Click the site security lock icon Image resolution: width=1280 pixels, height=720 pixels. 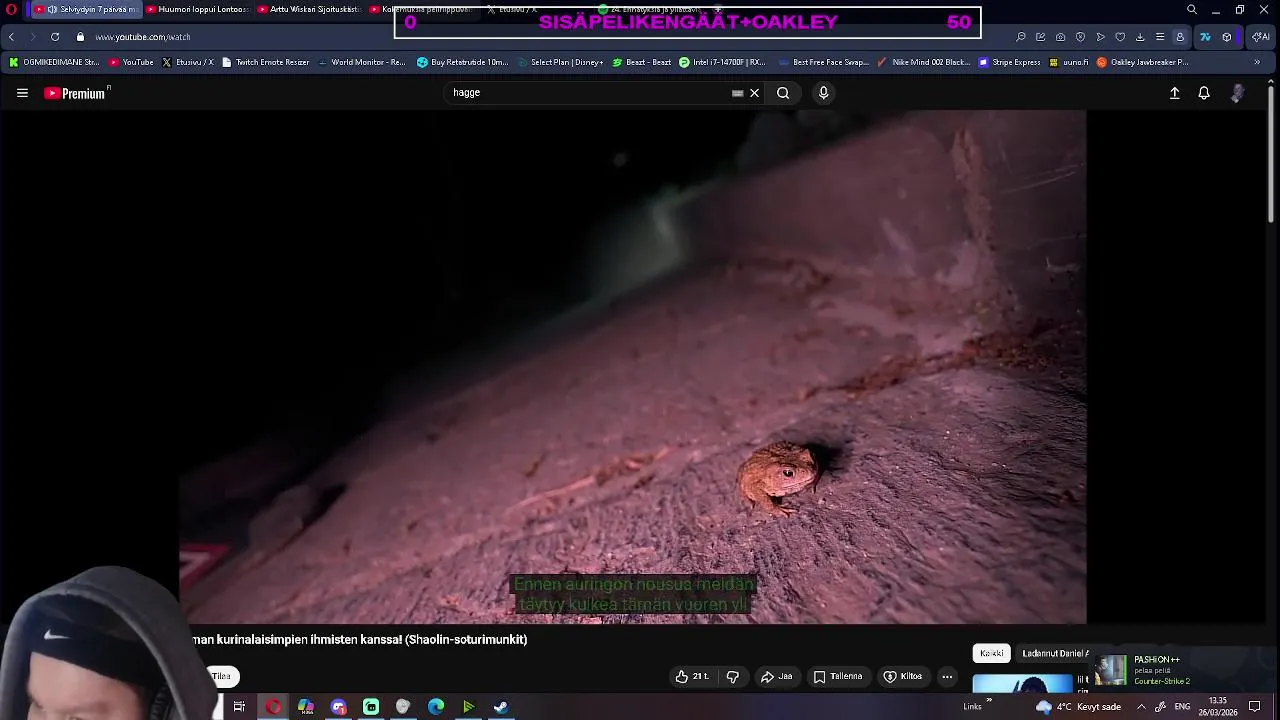coord(81,37)
